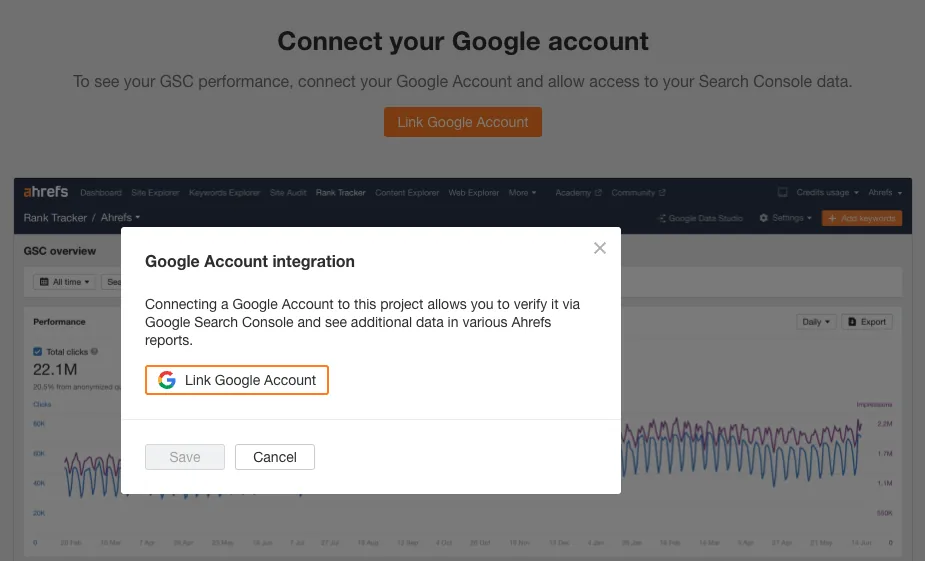
Task: Open the Ahrefs account dropdown at top right
Action: [885, 192]
